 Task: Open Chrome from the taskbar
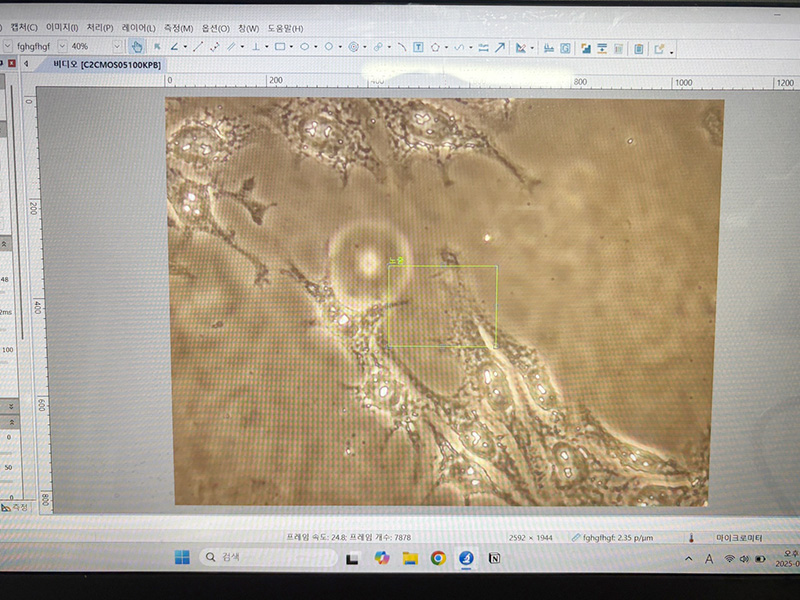point(438,558)
